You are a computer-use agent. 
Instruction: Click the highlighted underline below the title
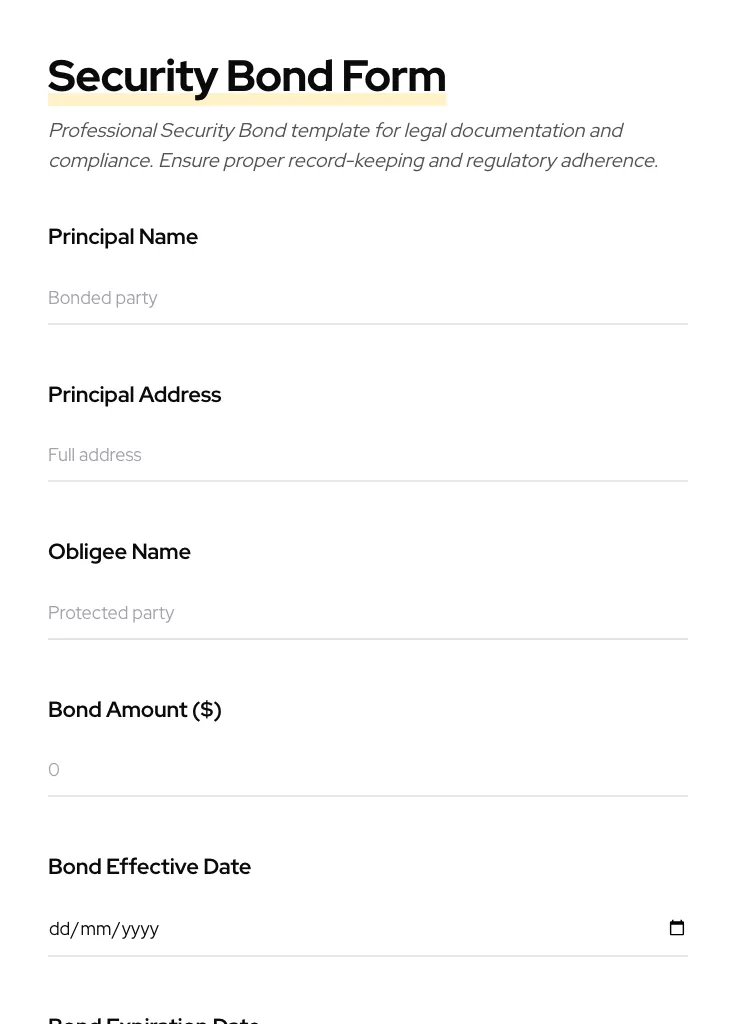(x=247, y=100)
